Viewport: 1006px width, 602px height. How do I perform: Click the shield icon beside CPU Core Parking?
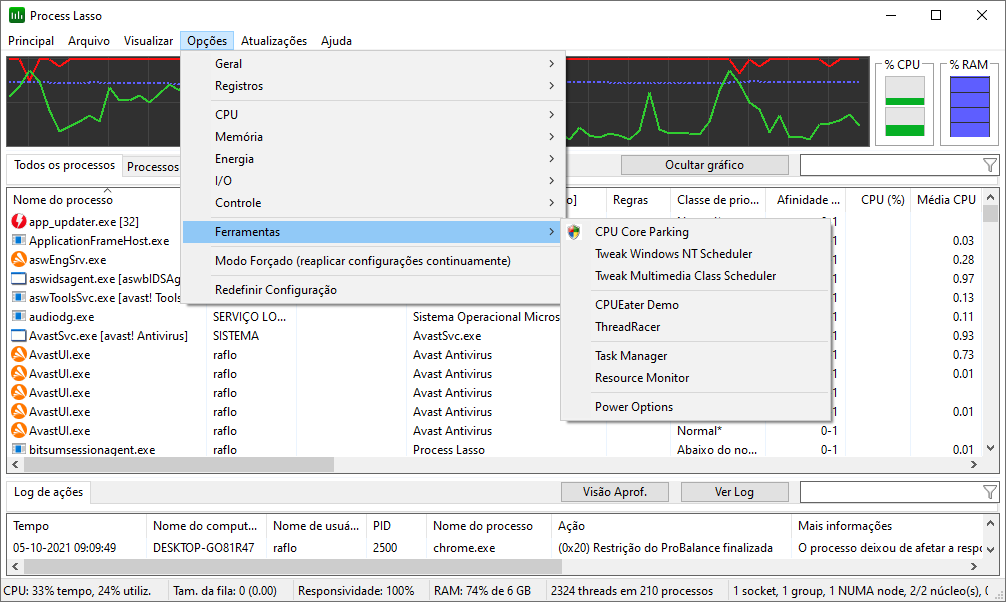click(x=573, y=232)
